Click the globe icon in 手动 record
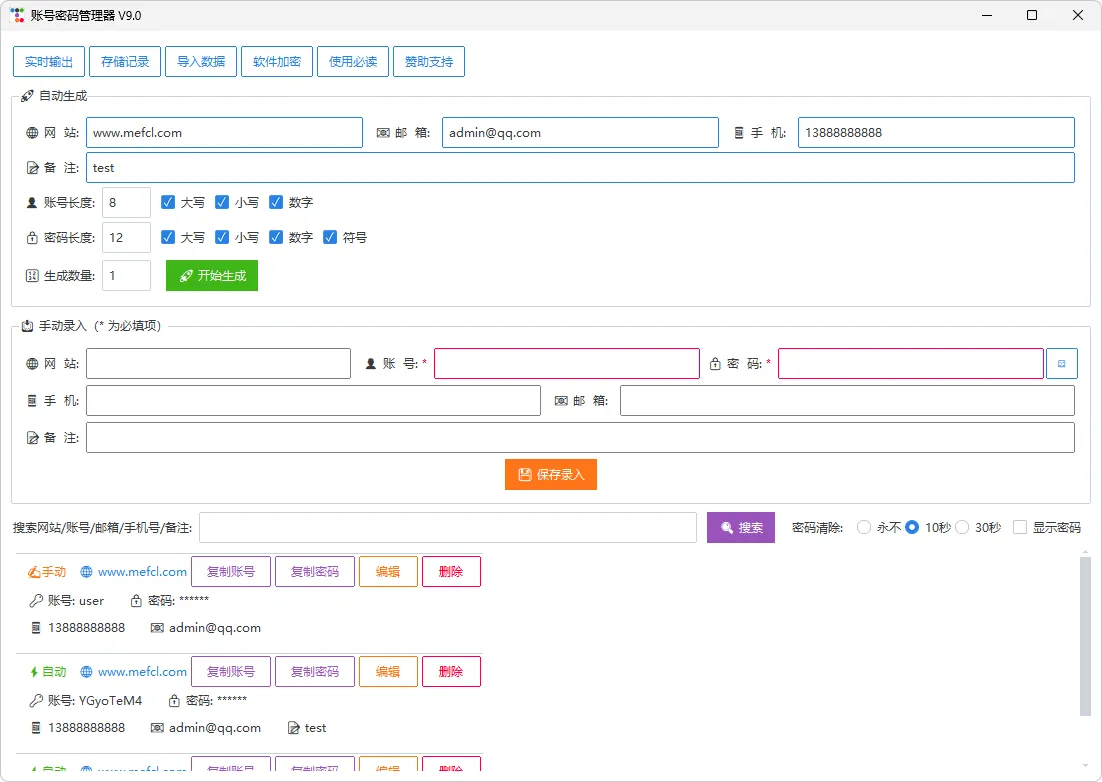This screenshot has width=1102, height=782. pos(86,572)
